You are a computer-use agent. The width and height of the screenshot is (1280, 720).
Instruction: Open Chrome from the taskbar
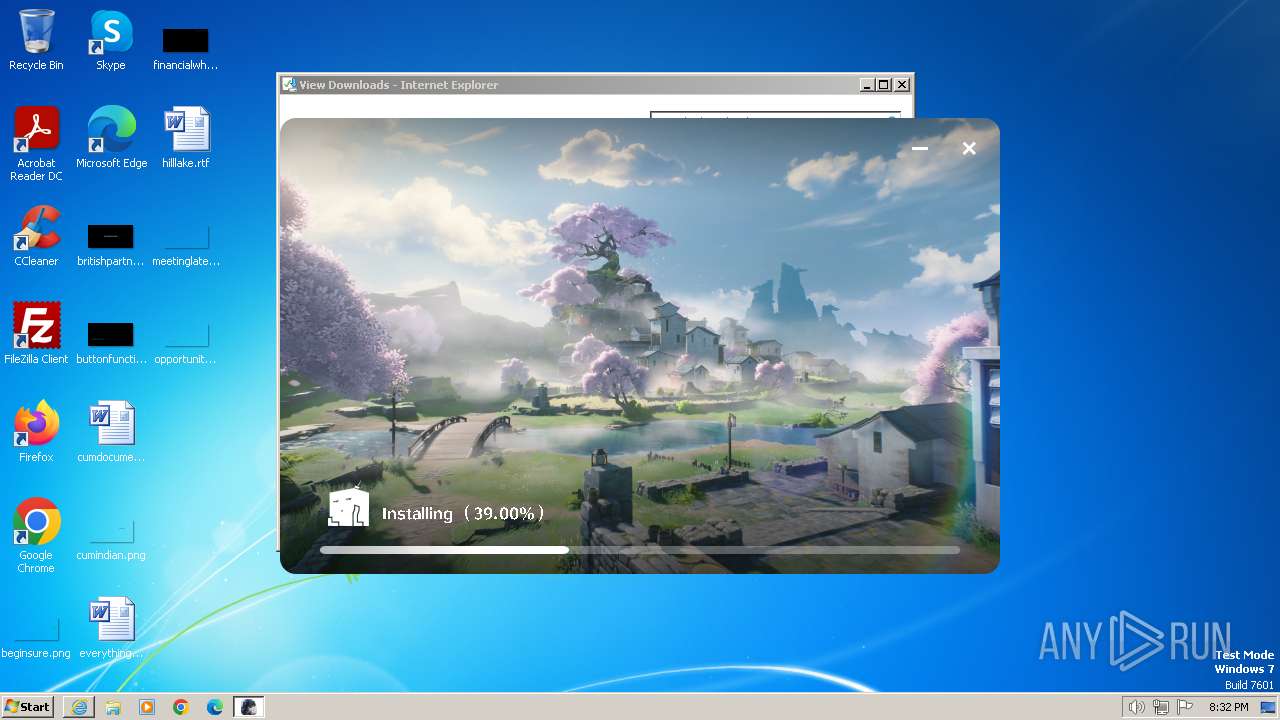pos(181,707)
